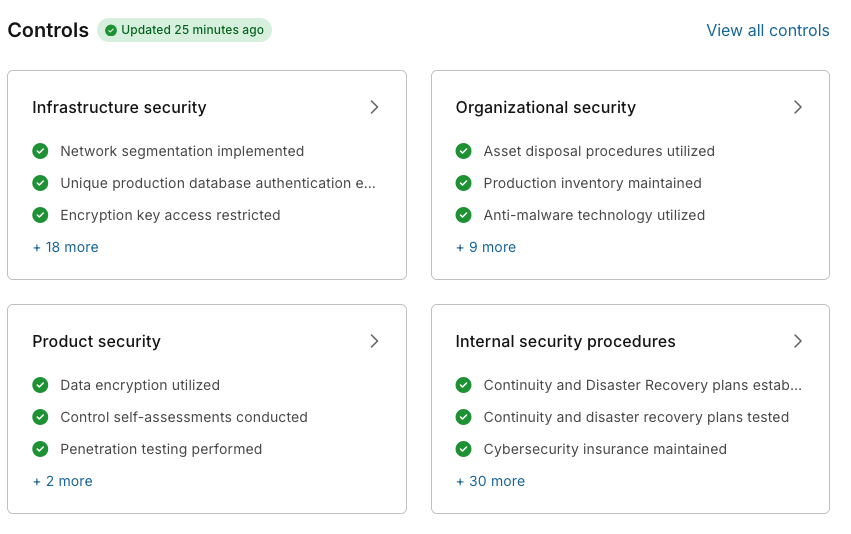
Task: Open Internal security procedures chevron
Action: coord(797,341)
